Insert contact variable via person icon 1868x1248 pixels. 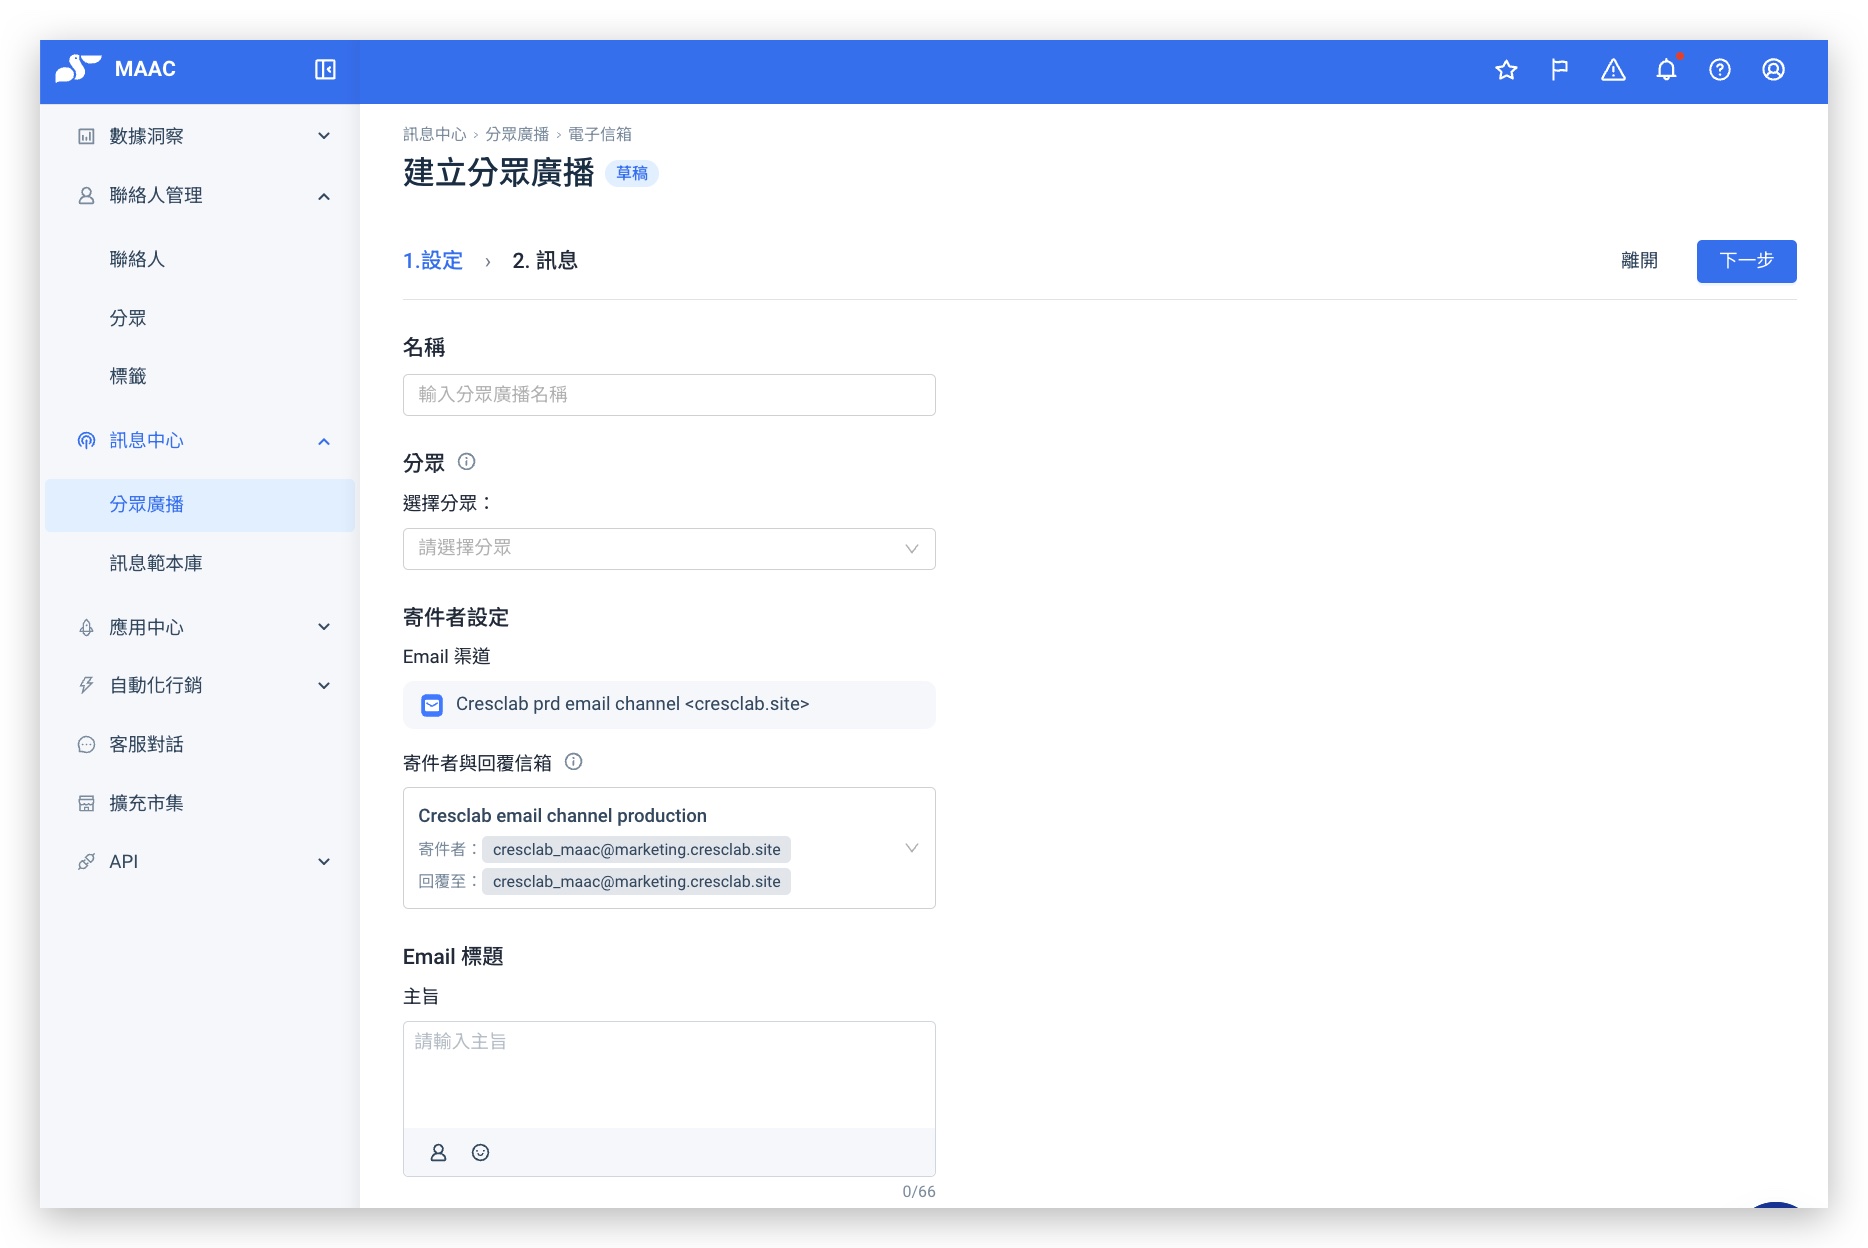(x=438, y=1152)
